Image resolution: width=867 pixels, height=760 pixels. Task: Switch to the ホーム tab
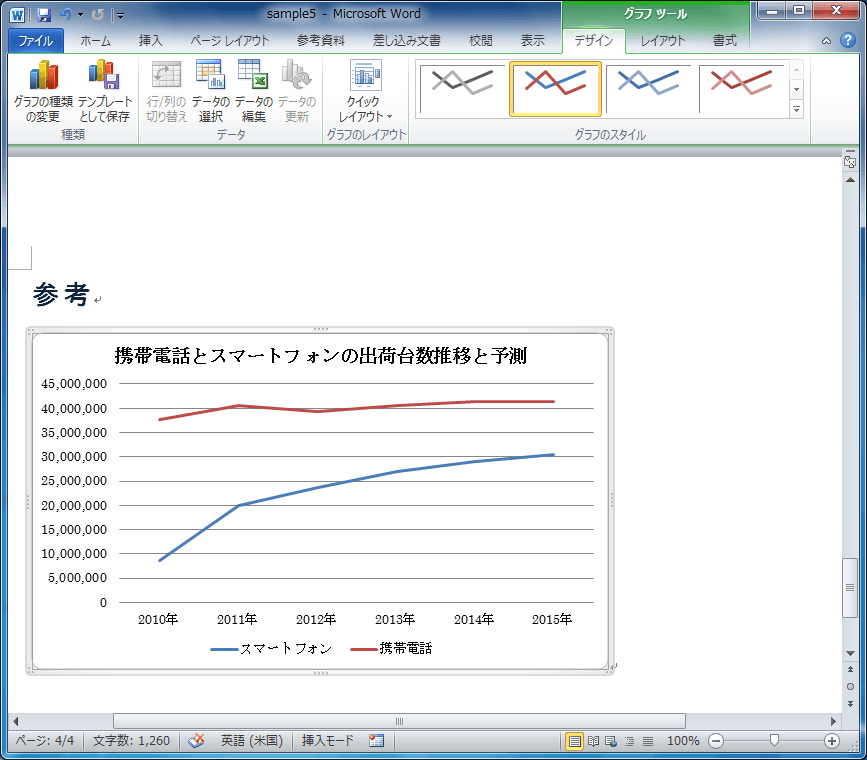[x=96, y=41]
